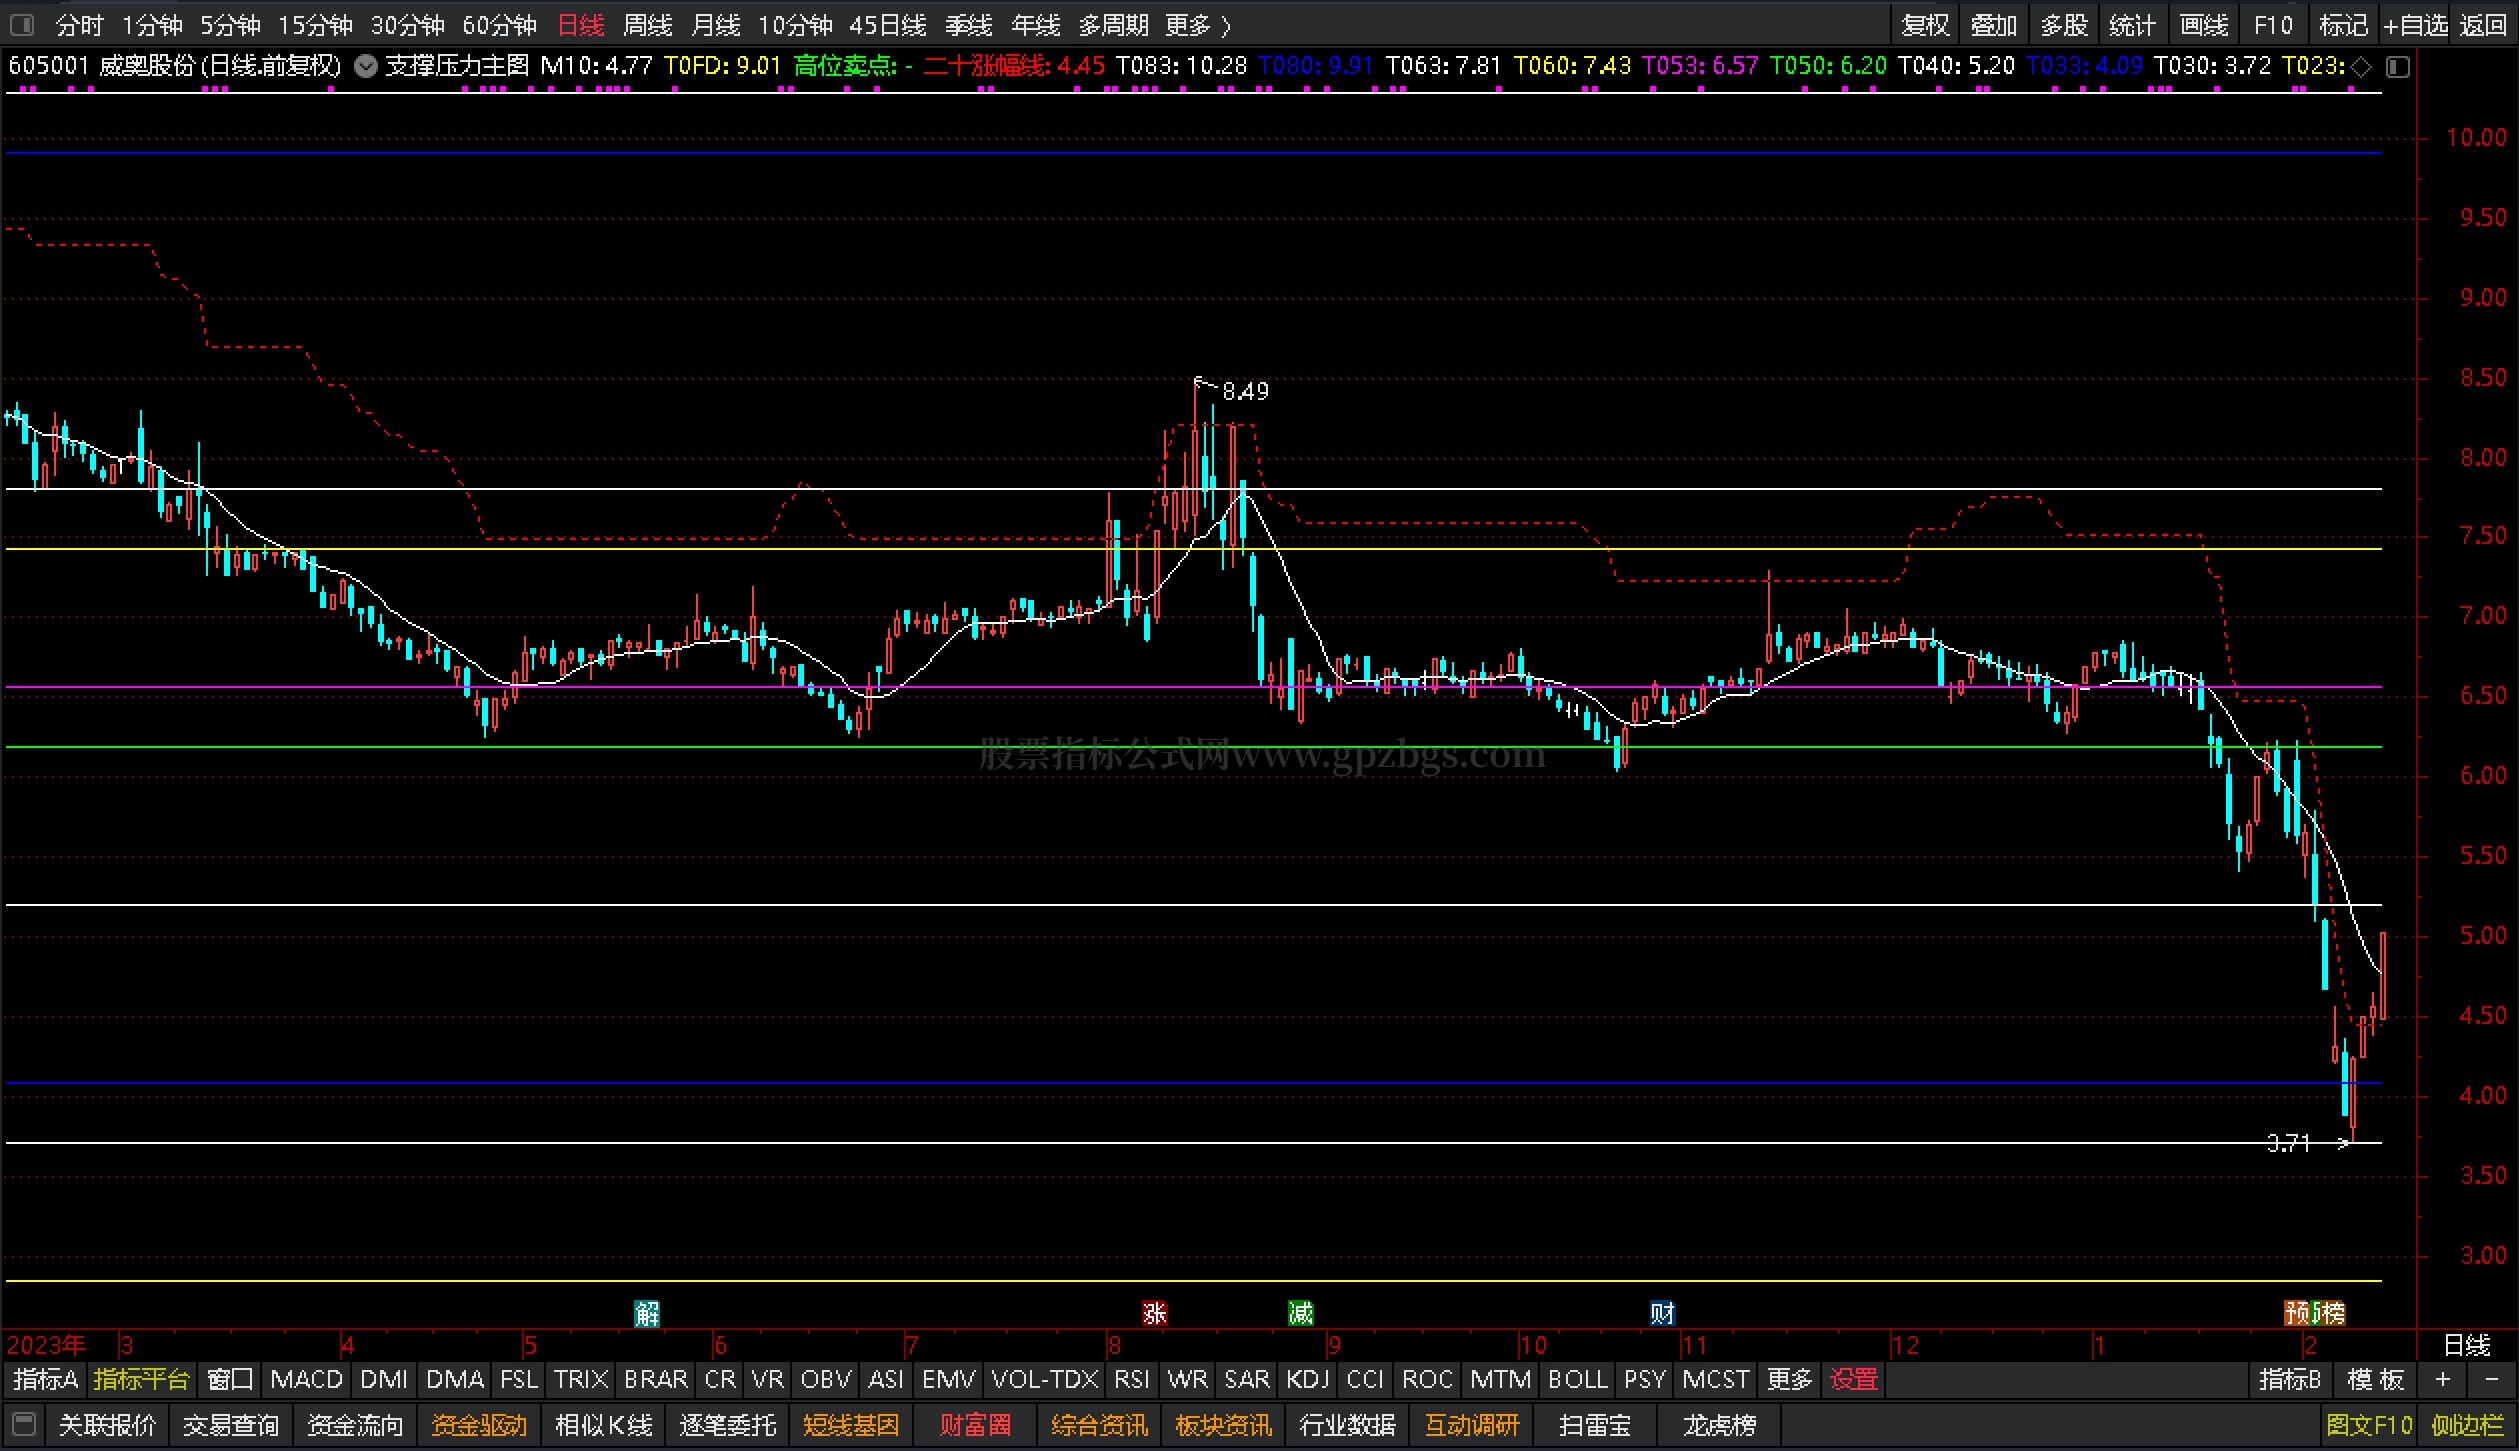Click the diamond icon at indicator line end
This screenshot has height=1451, width=2519.
(x=2361, y=67)
